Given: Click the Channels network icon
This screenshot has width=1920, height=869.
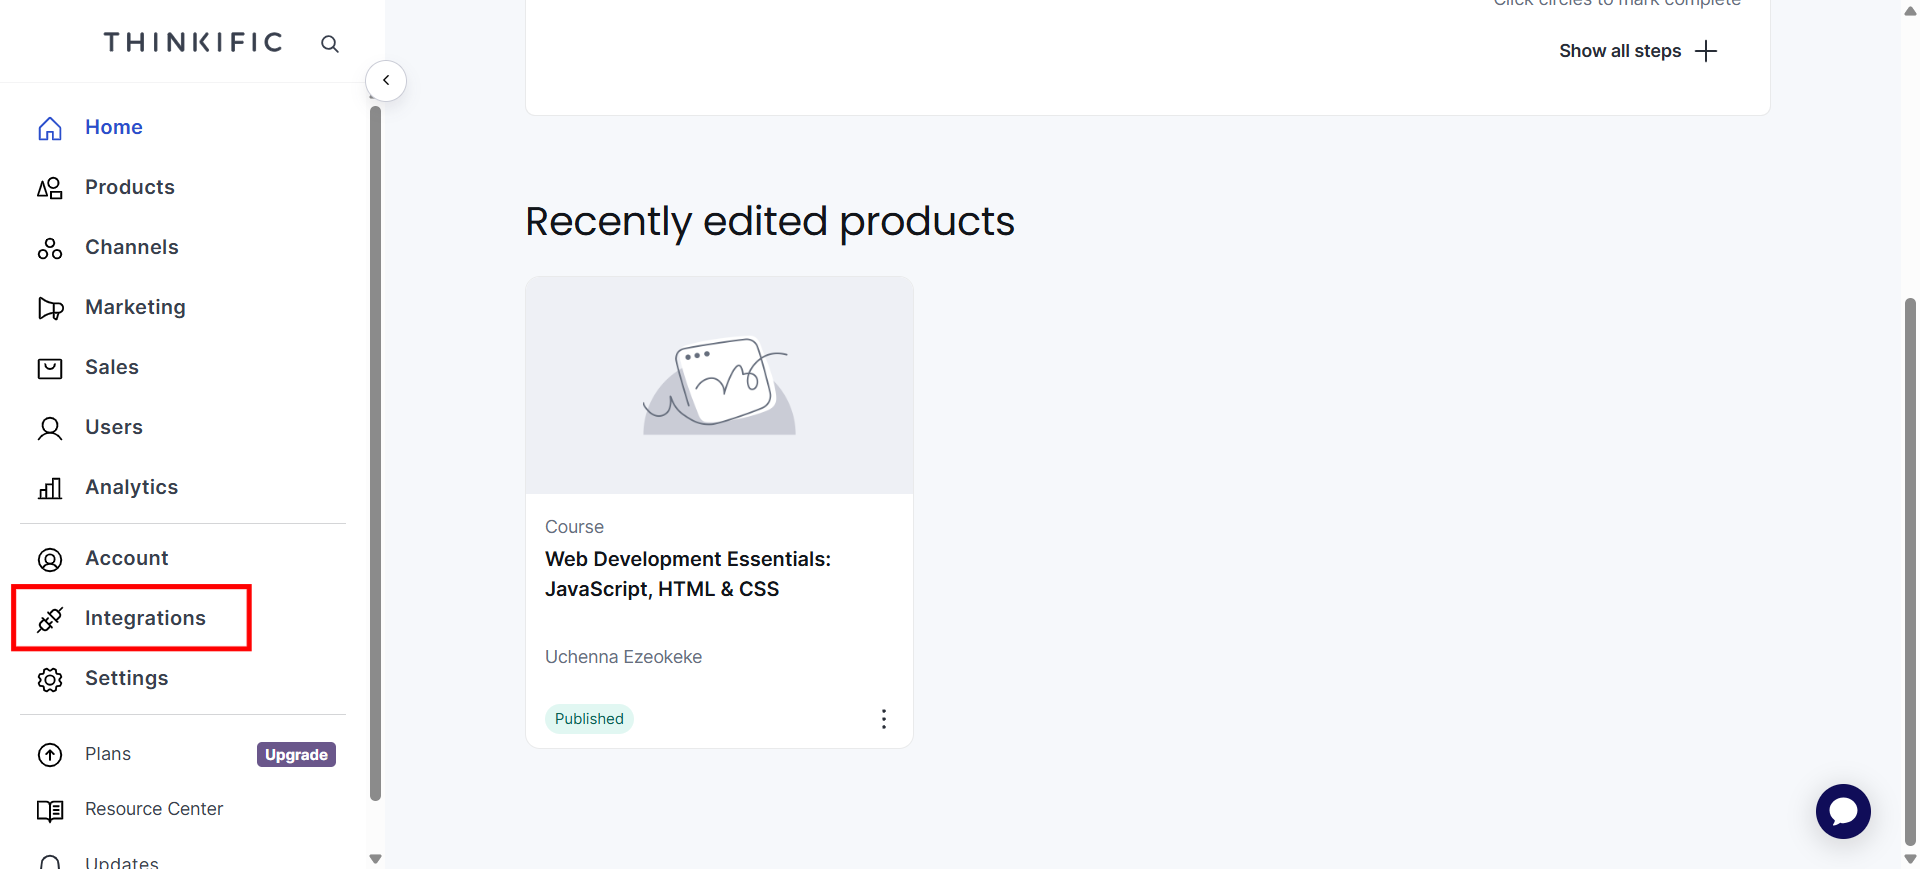Looking at the screenshot, I should pos(50,248).
